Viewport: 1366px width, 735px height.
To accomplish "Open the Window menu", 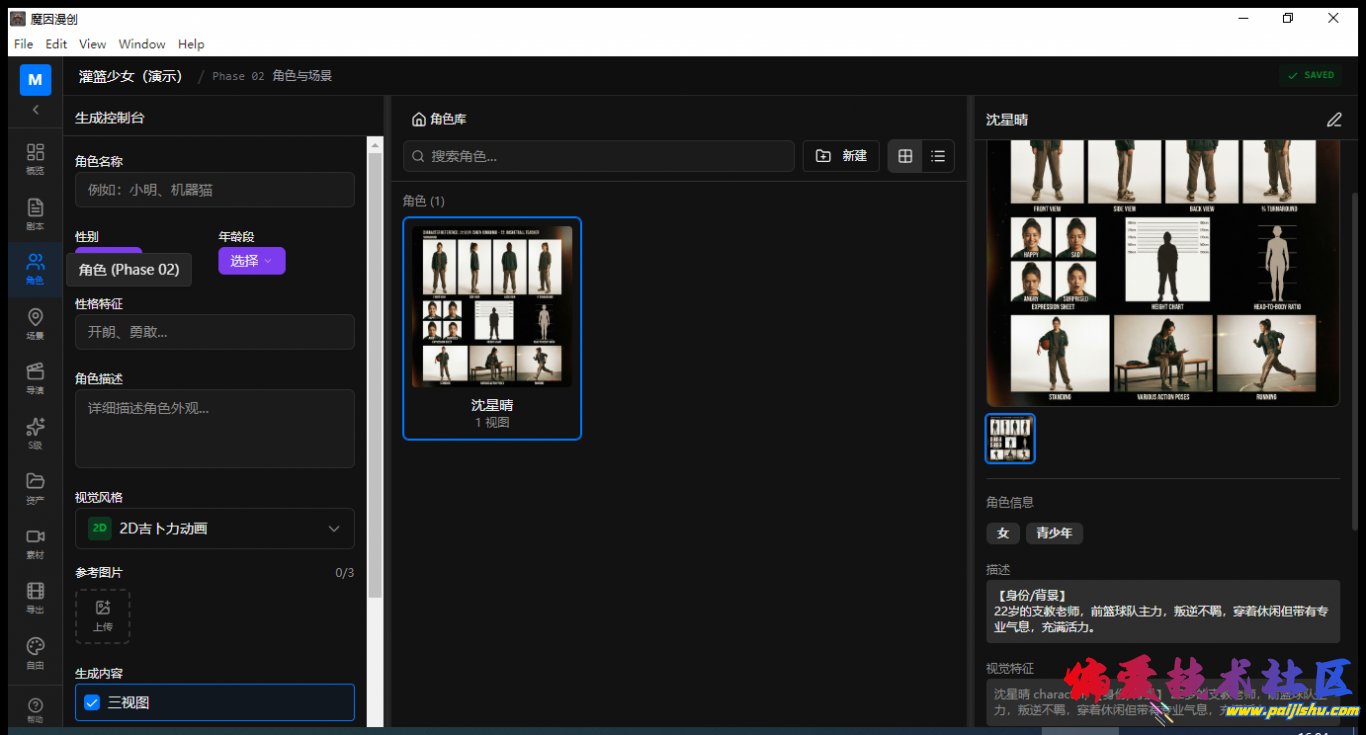I will (x=141, y=44).
